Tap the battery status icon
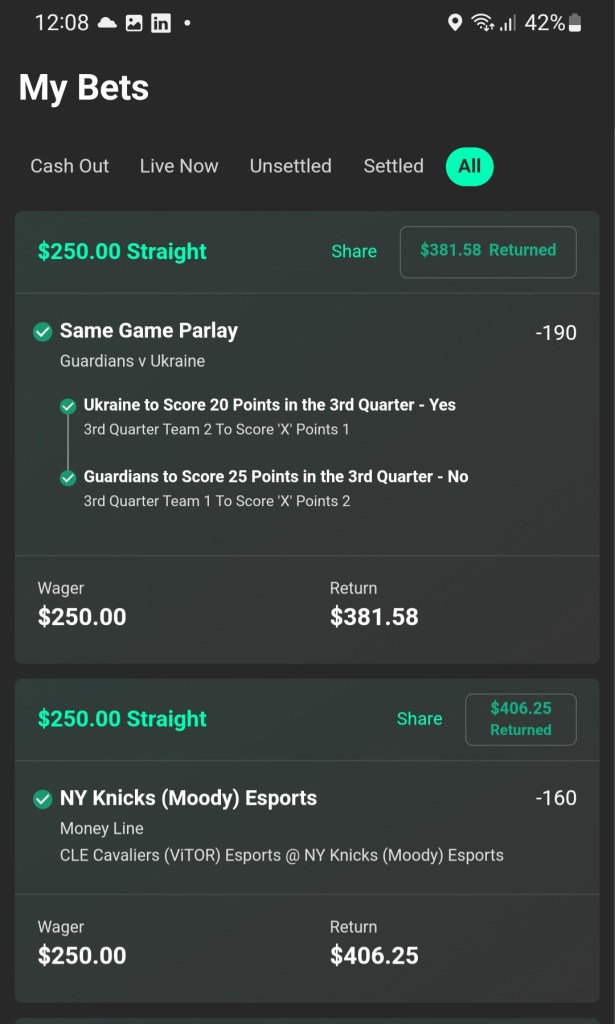Viewport: 615px width, 1024px height. point(575,23)
